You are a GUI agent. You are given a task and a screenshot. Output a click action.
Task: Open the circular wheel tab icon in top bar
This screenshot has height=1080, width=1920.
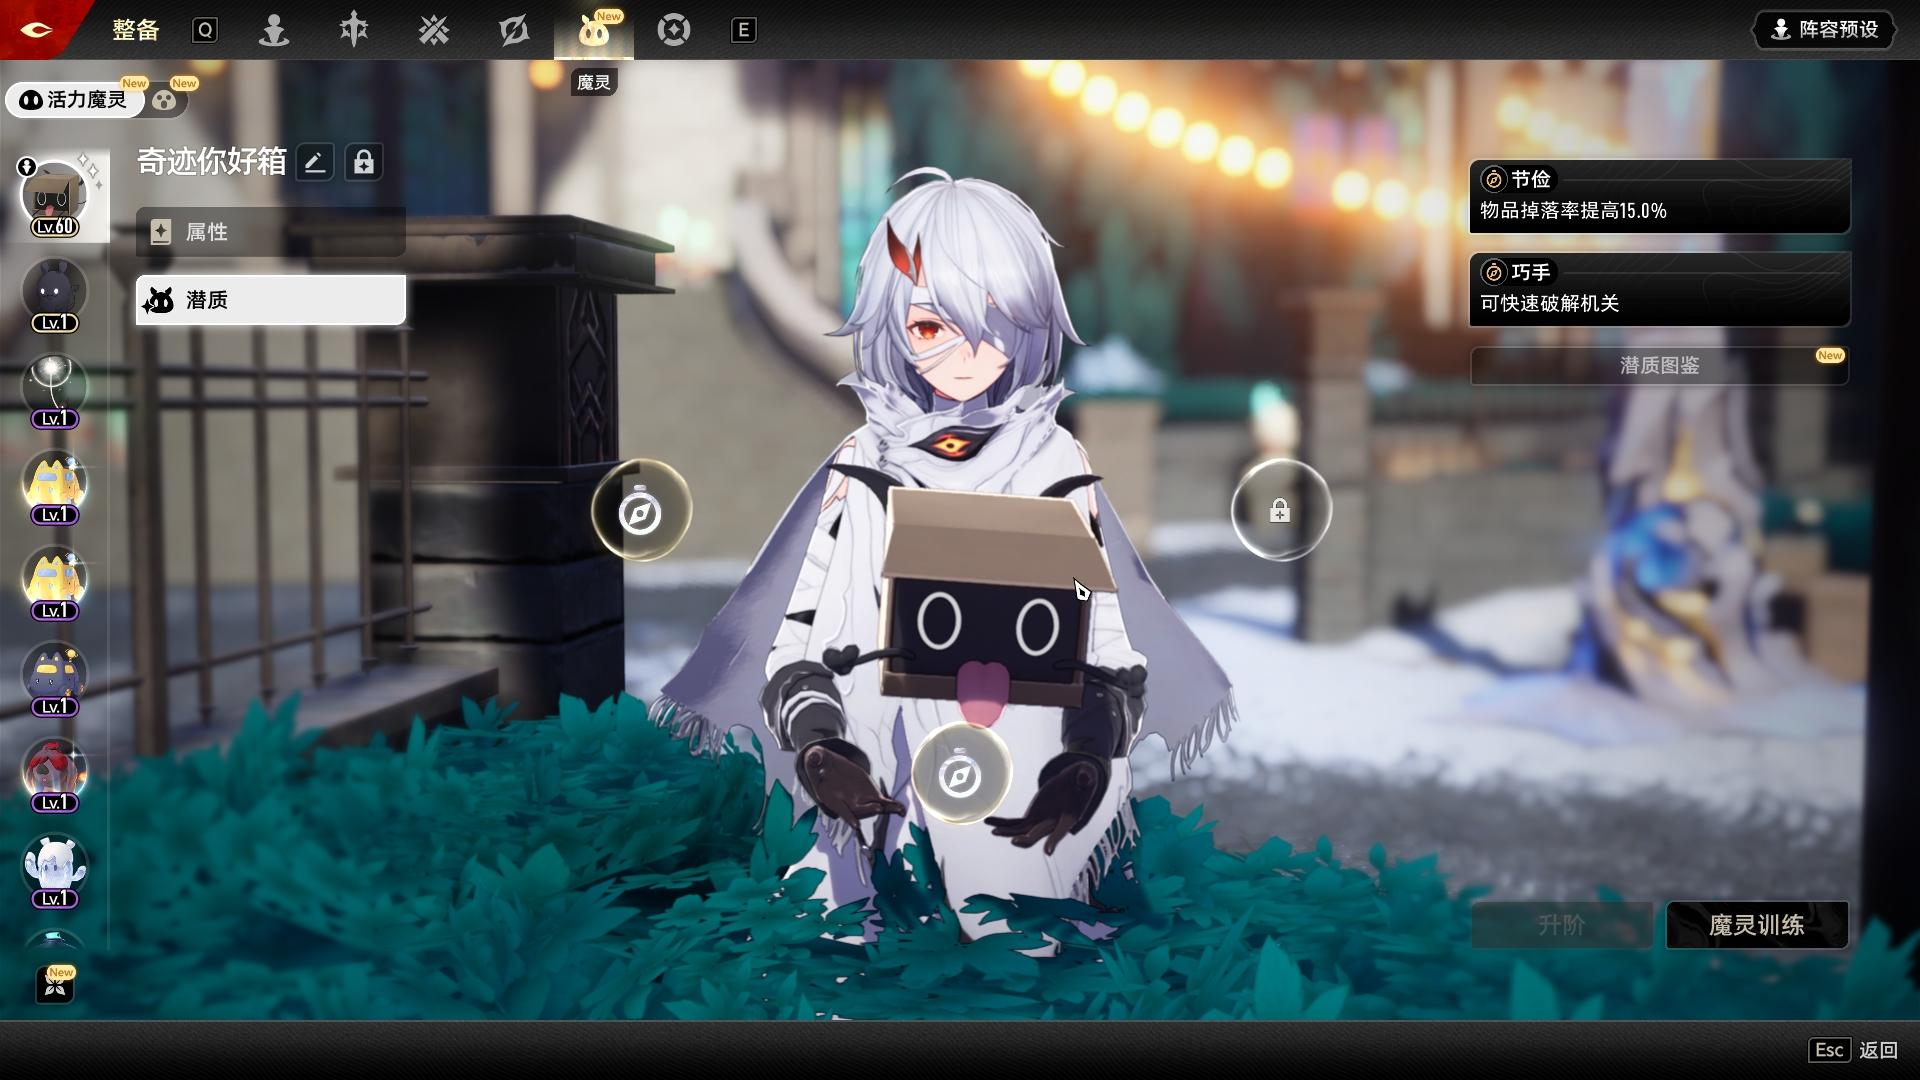pos(674,30)
